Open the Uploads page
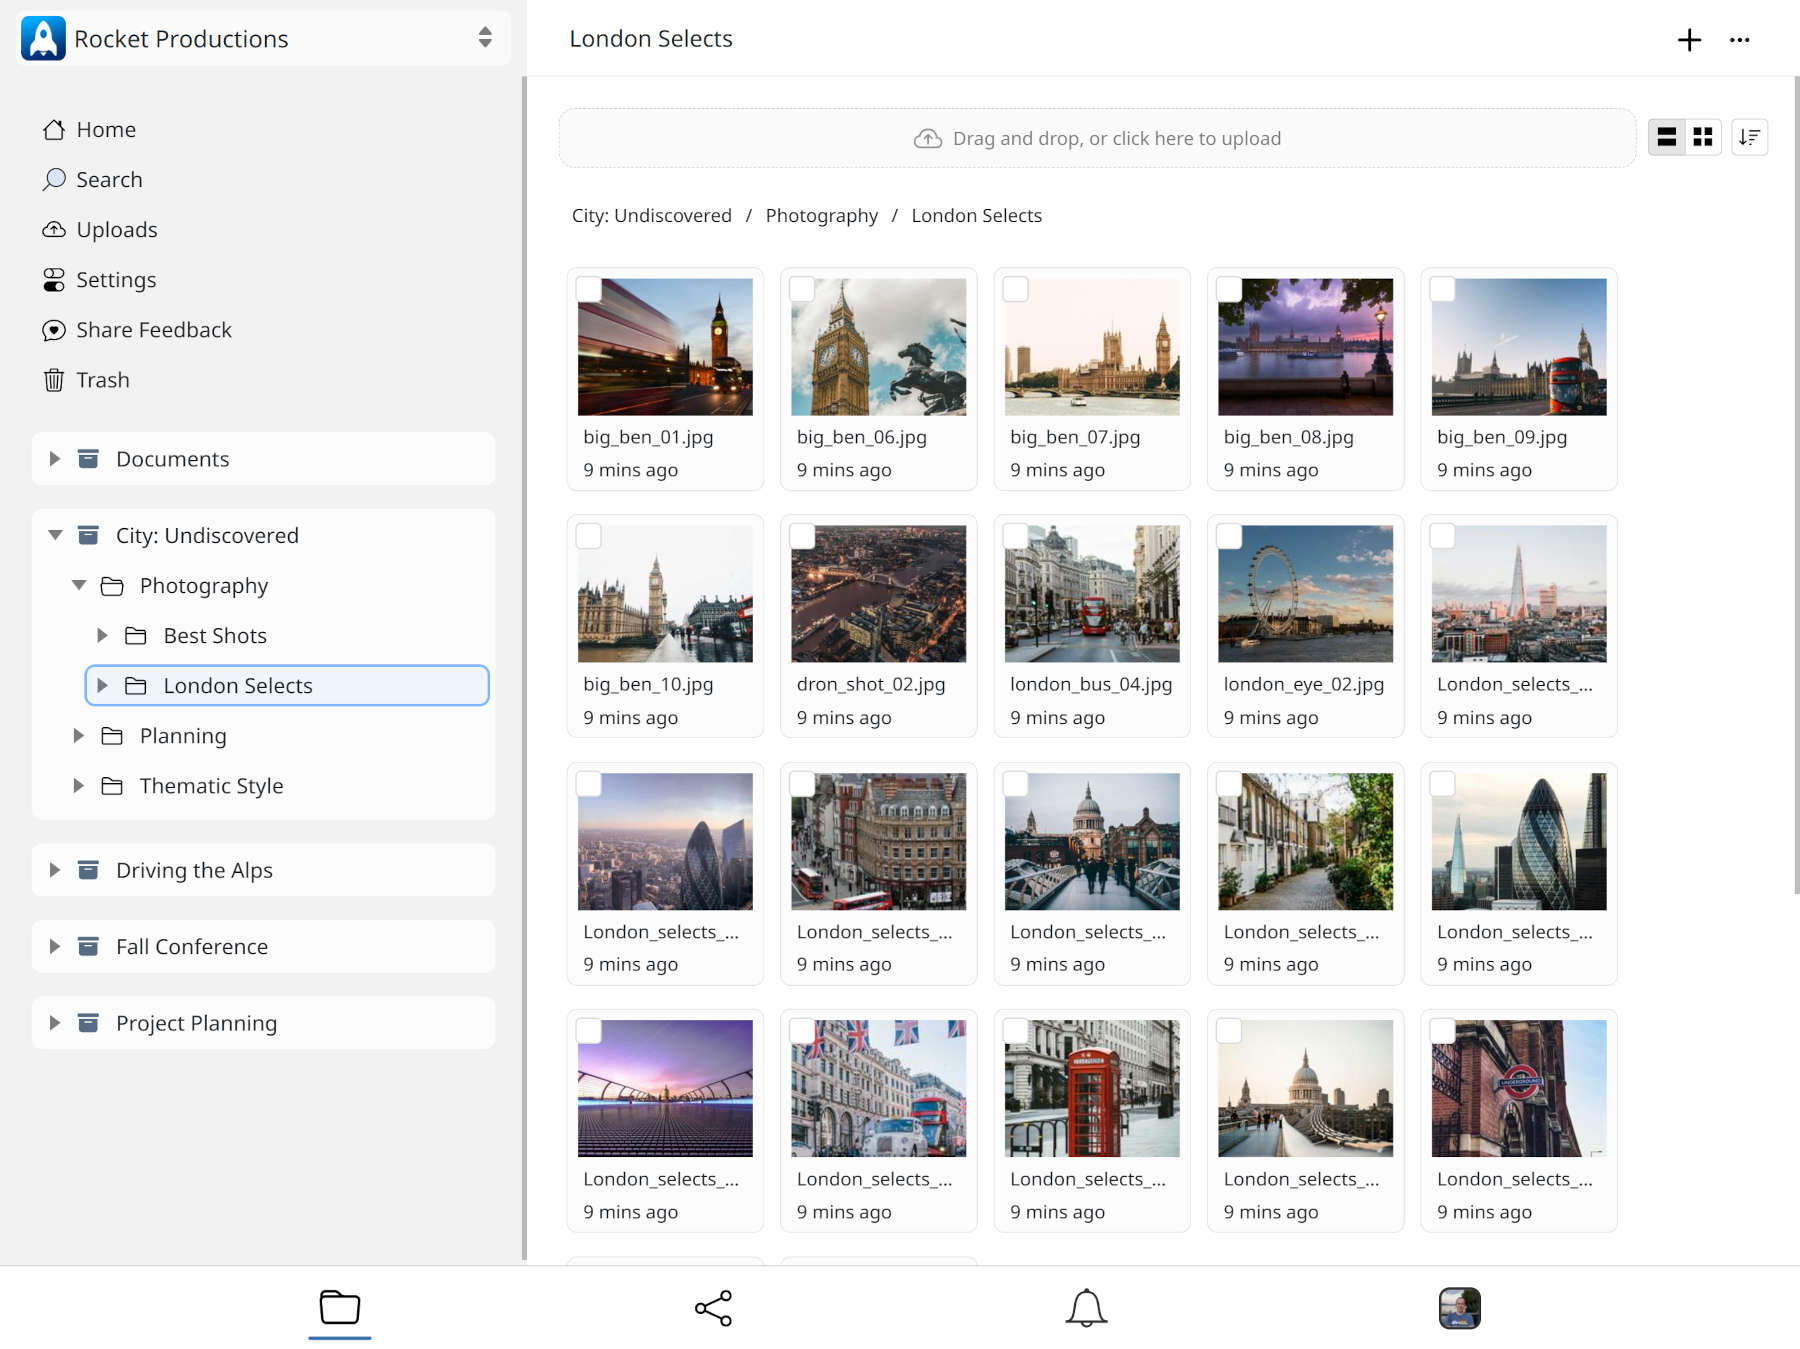Viewport: 1800px width, 1349px height. point(115,229)
